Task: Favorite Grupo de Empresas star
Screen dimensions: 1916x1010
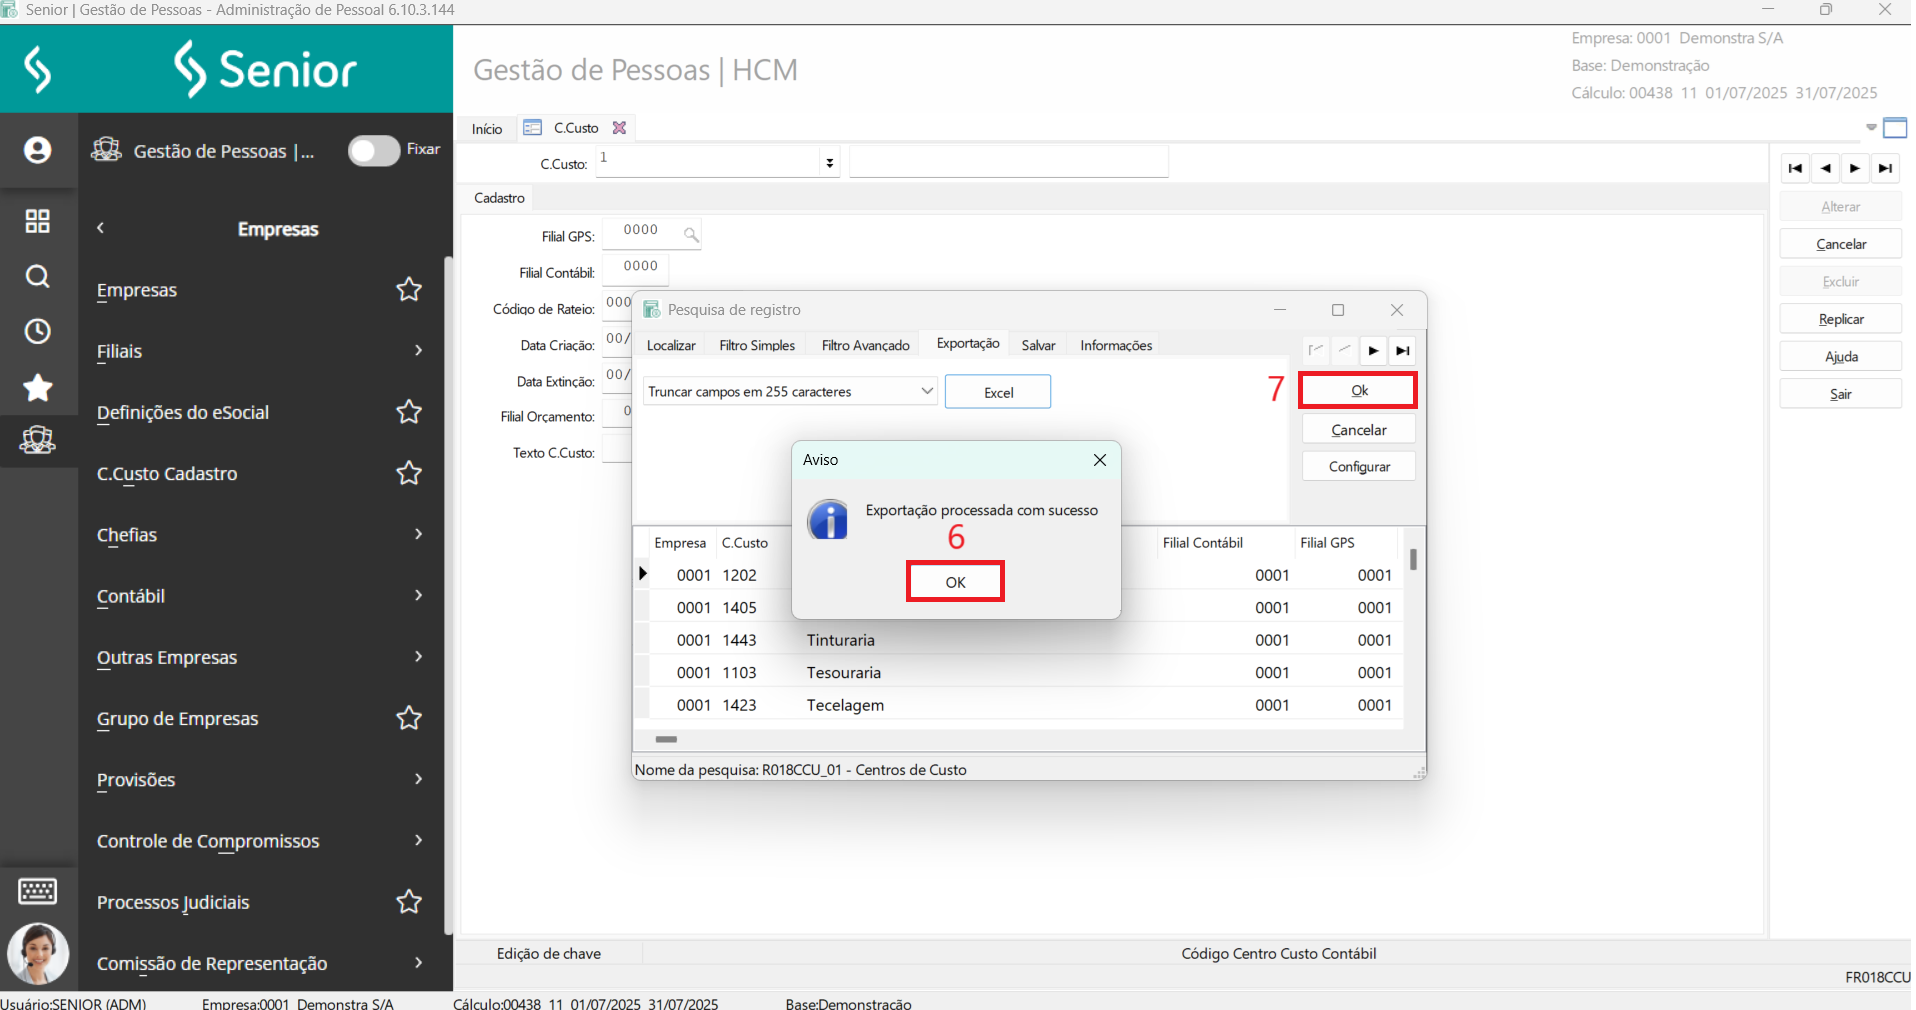Action: 409,718
